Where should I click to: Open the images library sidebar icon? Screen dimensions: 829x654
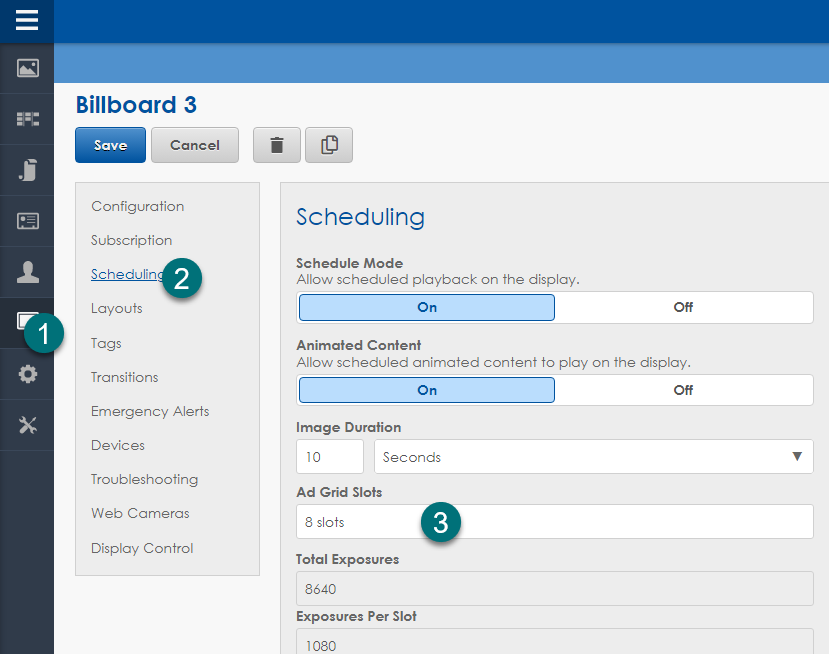pyautogui.click(x=27, y=68)
